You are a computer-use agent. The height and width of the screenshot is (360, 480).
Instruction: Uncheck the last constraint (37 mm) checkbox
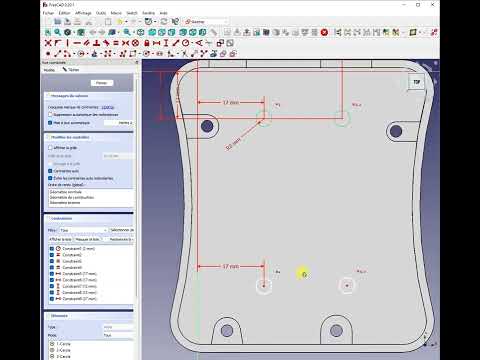52,299
